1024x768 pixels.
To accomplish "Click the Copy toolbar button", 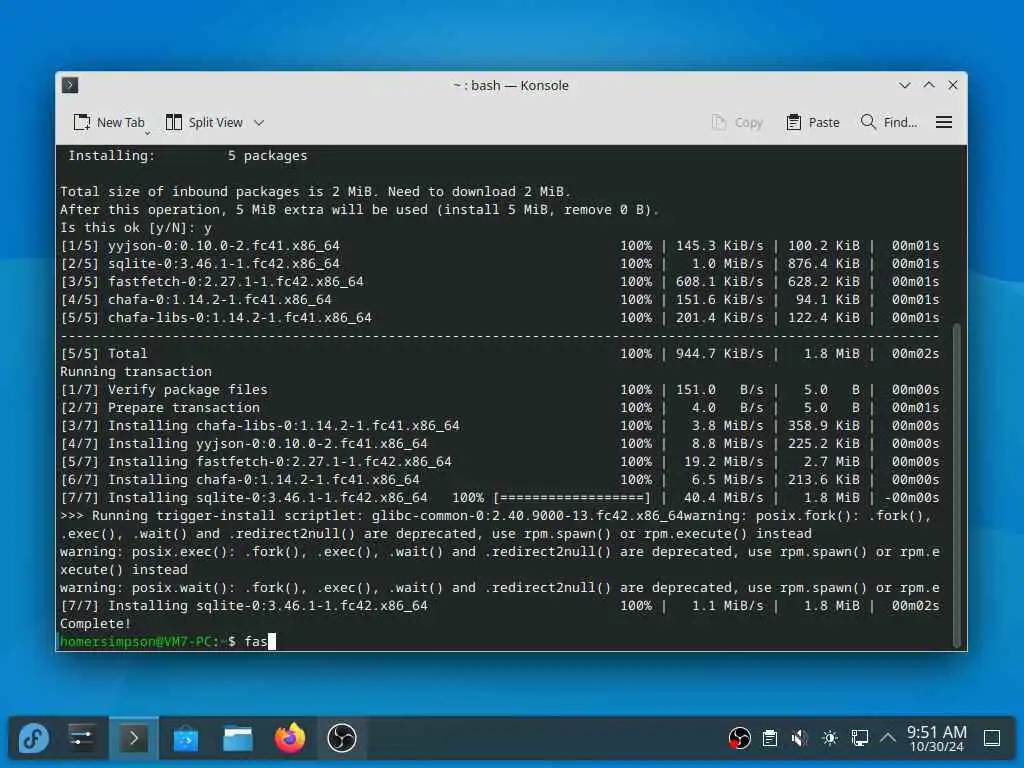I will [x=738, y=123].
